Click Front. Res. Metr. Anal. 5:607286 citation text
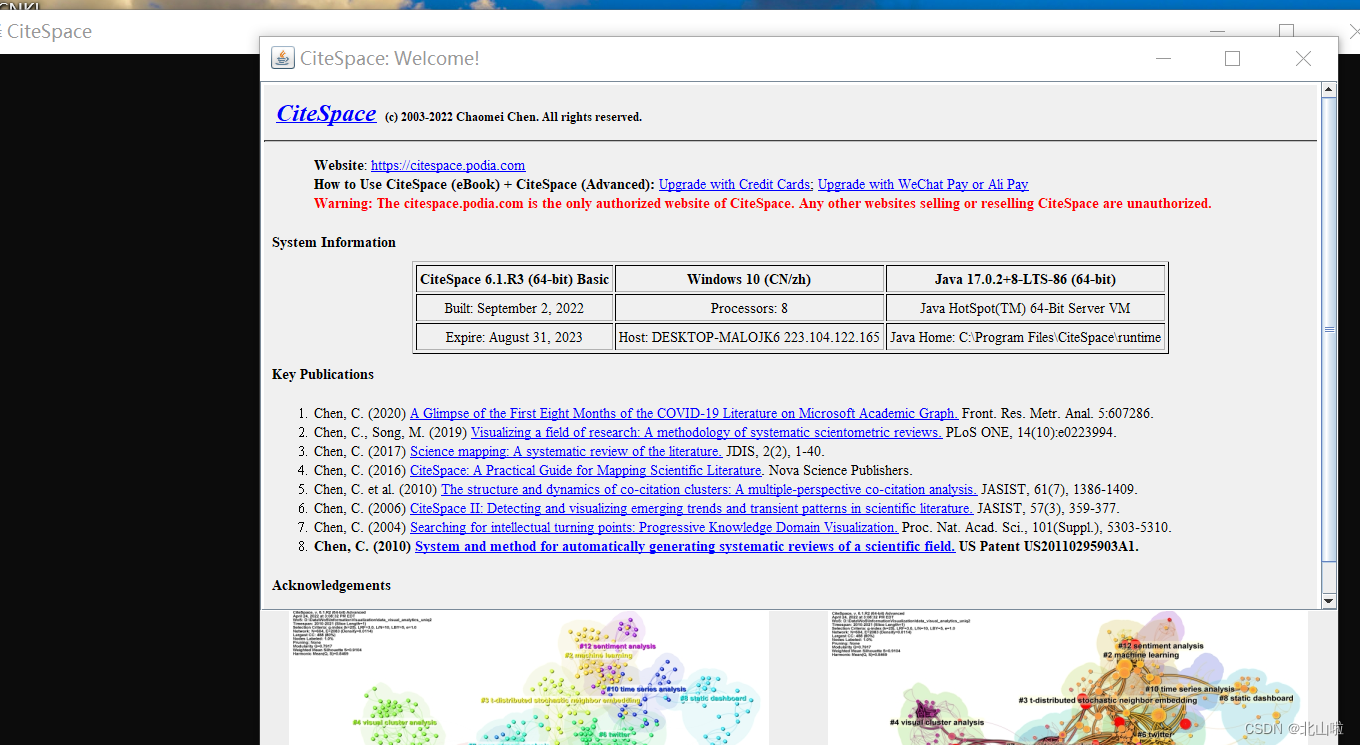 click(1057, 413)
